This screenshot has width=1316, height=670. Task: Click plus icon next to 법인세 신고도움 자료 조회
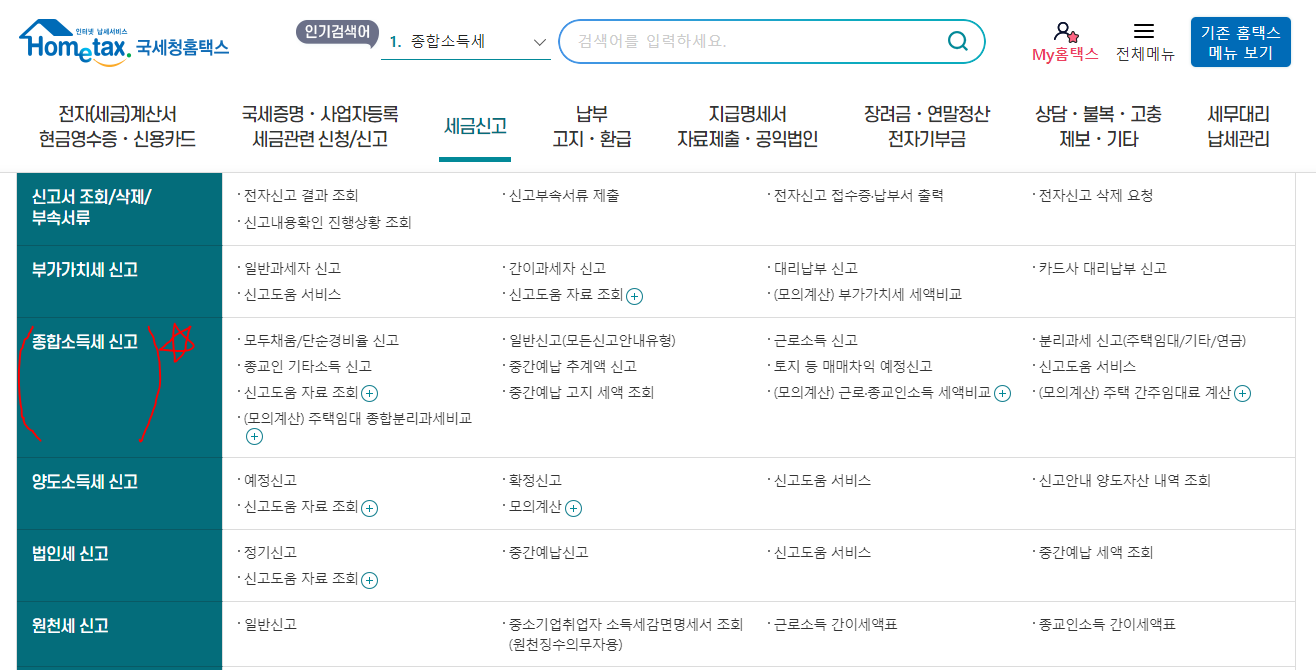coord(369,580)
